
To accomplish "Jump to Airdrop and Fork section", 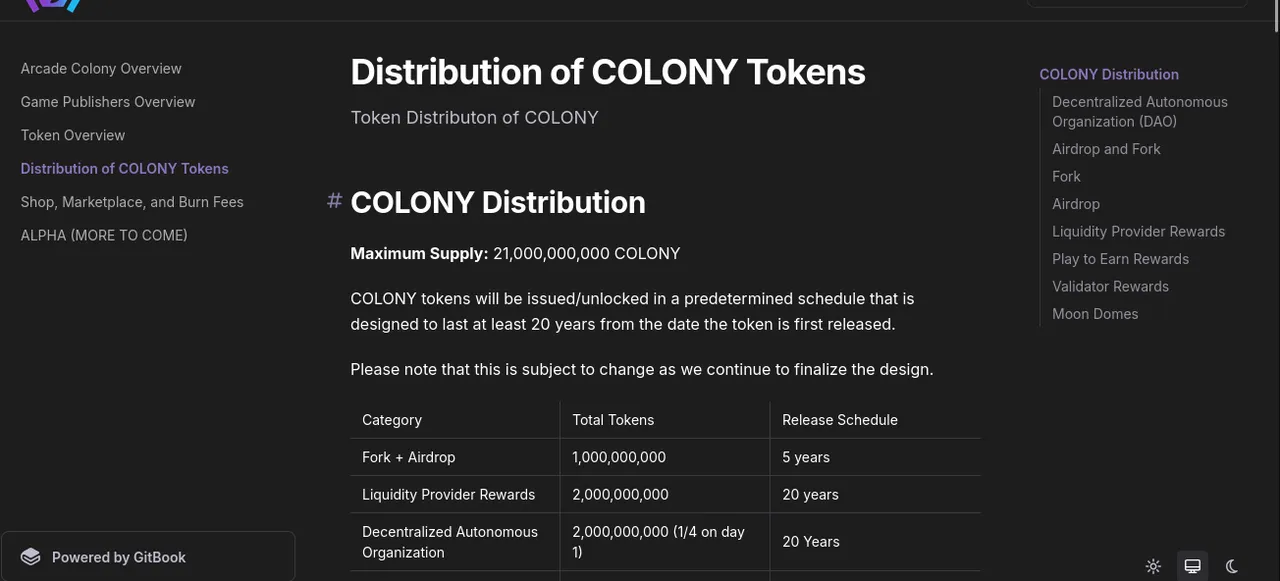I will pyautogui.click(x=1106, y=149).
